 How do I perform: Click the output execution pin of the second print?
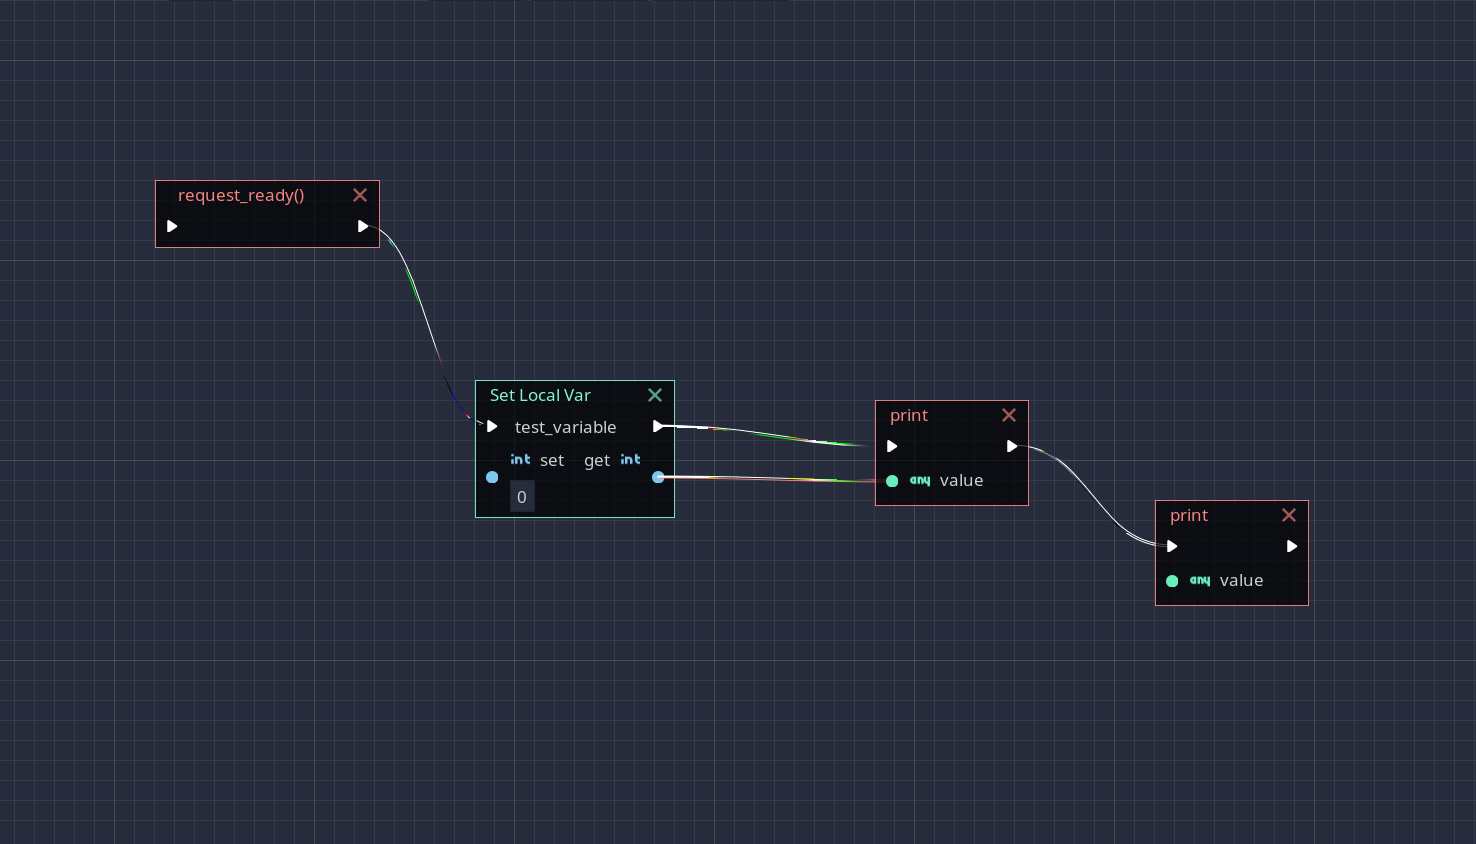1292,546
